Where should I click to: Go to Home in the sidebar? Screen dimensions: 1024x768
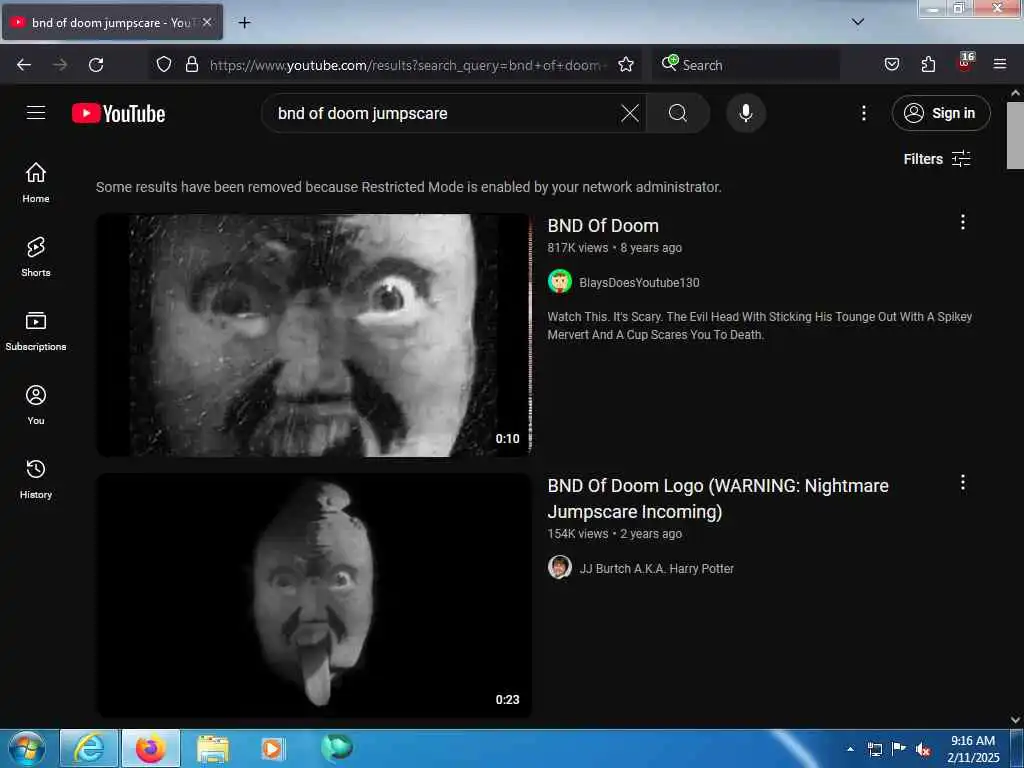pyautogui.click(x=36, y=182)
